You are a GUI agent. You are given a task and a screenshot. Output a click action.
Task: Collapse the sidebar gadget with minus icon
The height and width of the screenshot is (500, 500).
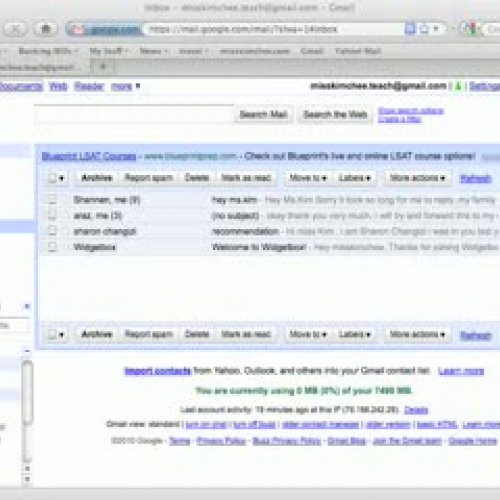pos(27,351)
